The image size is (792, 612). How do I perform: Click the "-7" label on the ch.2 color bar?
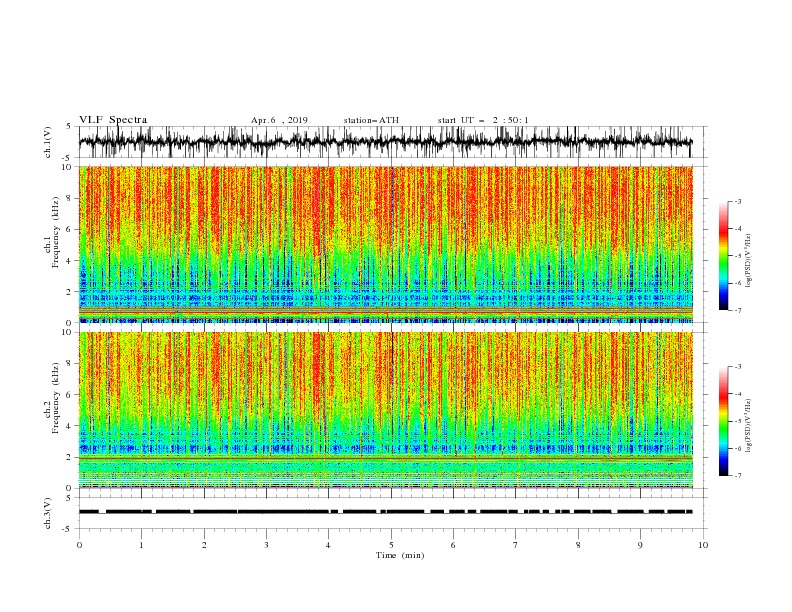738,475
